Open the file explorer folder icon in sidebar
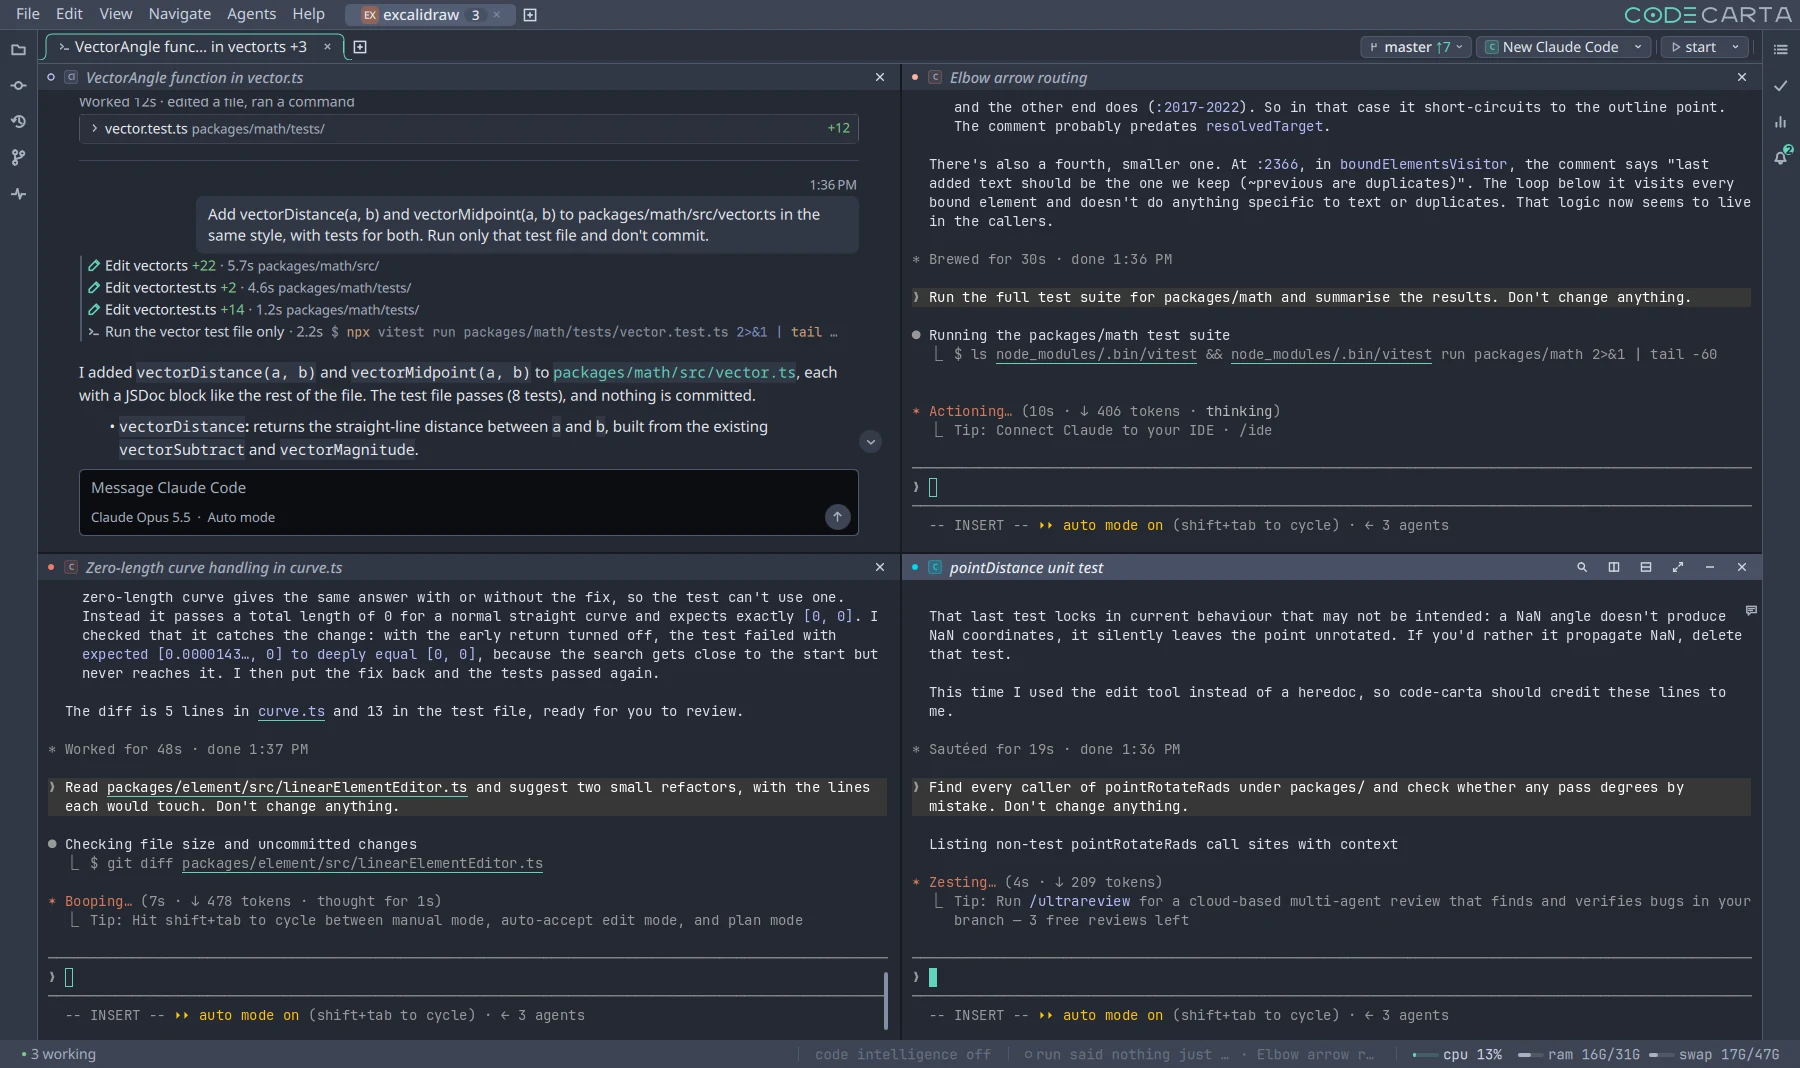The height and width of the screenshot is (1068, 1800). (18, 49)
